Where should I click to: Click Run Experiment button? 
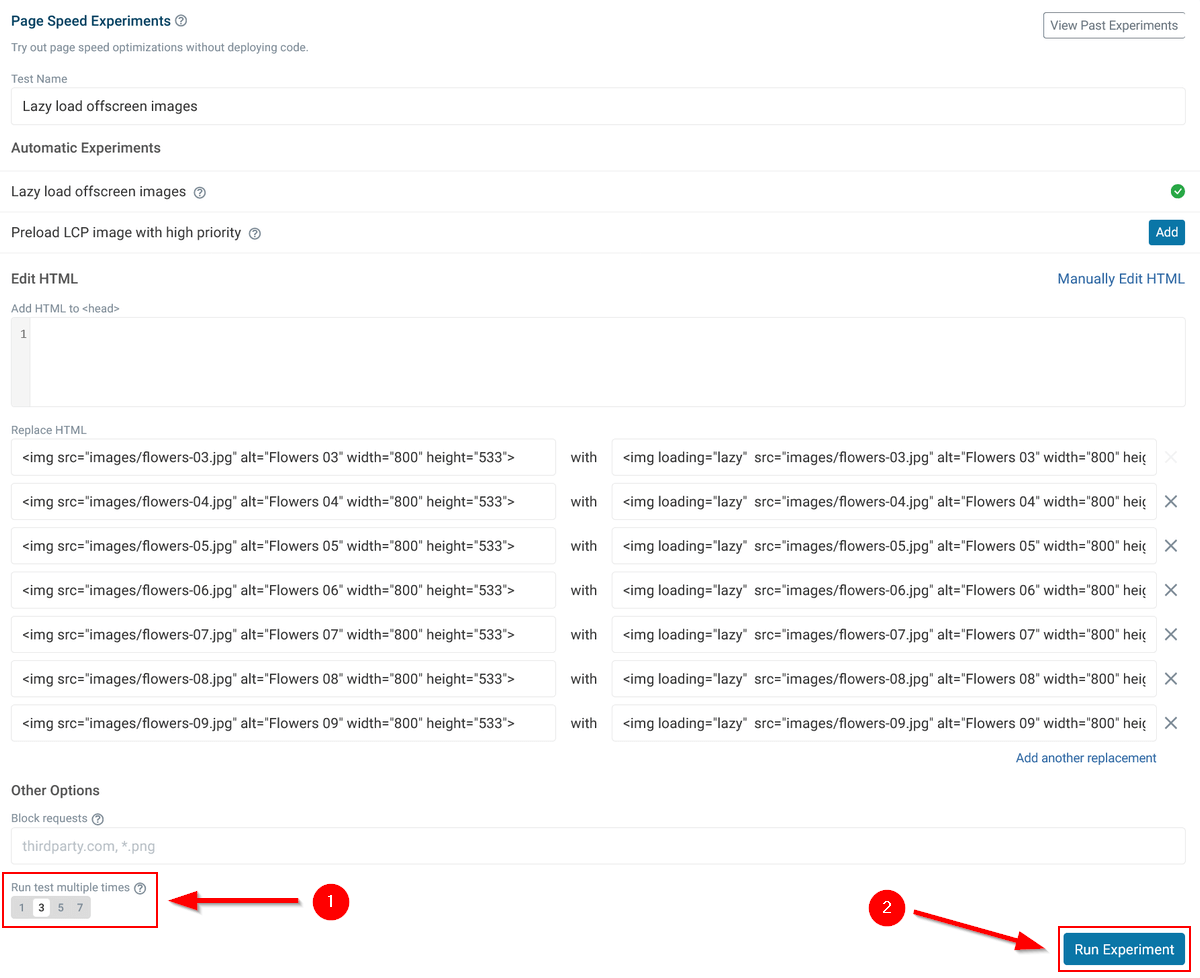point(1125,950)
